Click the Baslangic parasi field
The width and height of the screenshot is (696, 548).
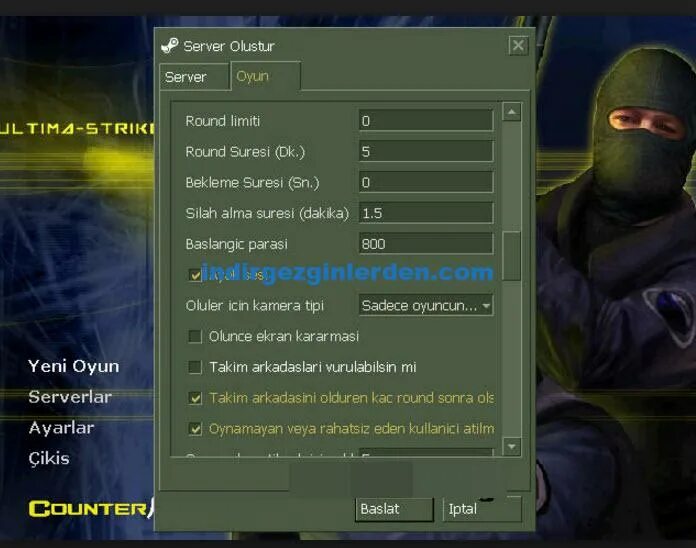(426, 244)
